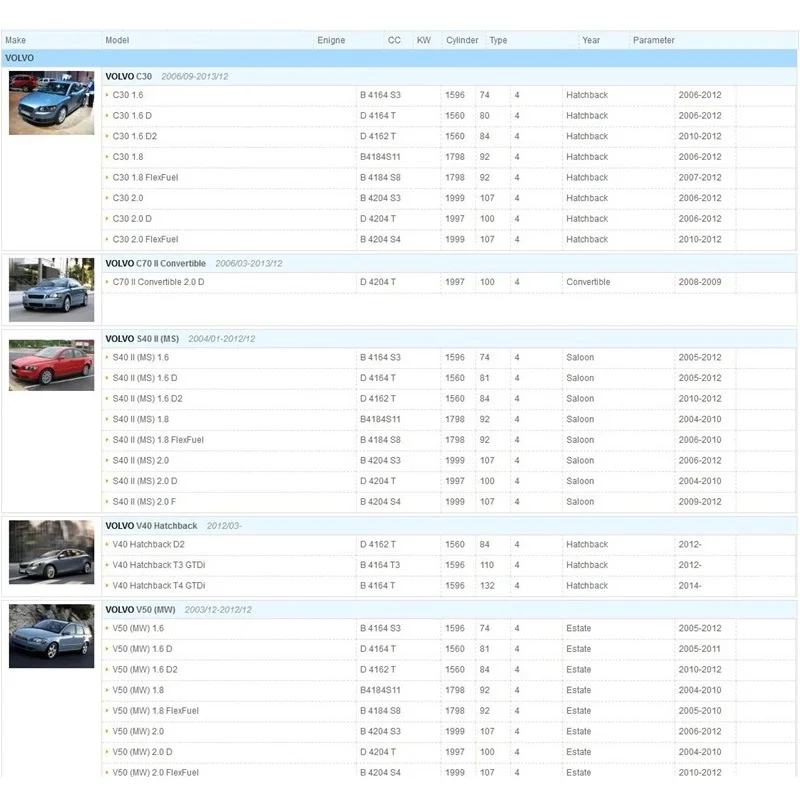Select the C70 II Convertible 2.0 D row

tap(158, 282)
